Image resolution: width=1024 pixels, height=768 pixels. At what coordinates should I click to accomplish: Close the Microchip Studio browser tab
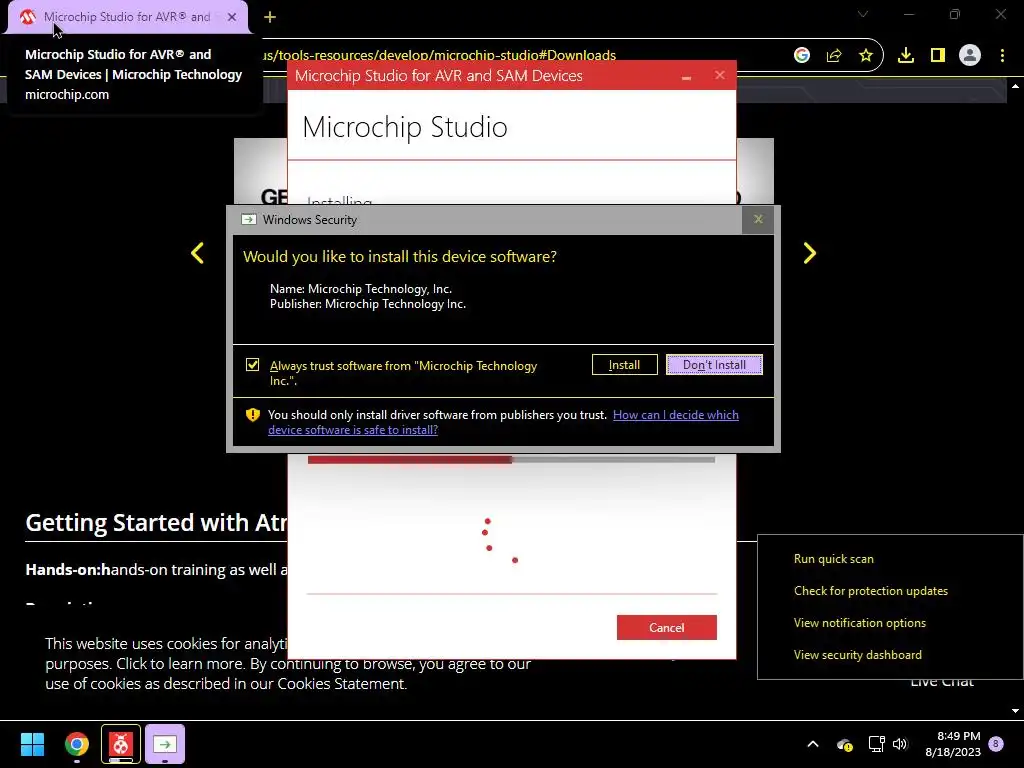pos(232,17)
